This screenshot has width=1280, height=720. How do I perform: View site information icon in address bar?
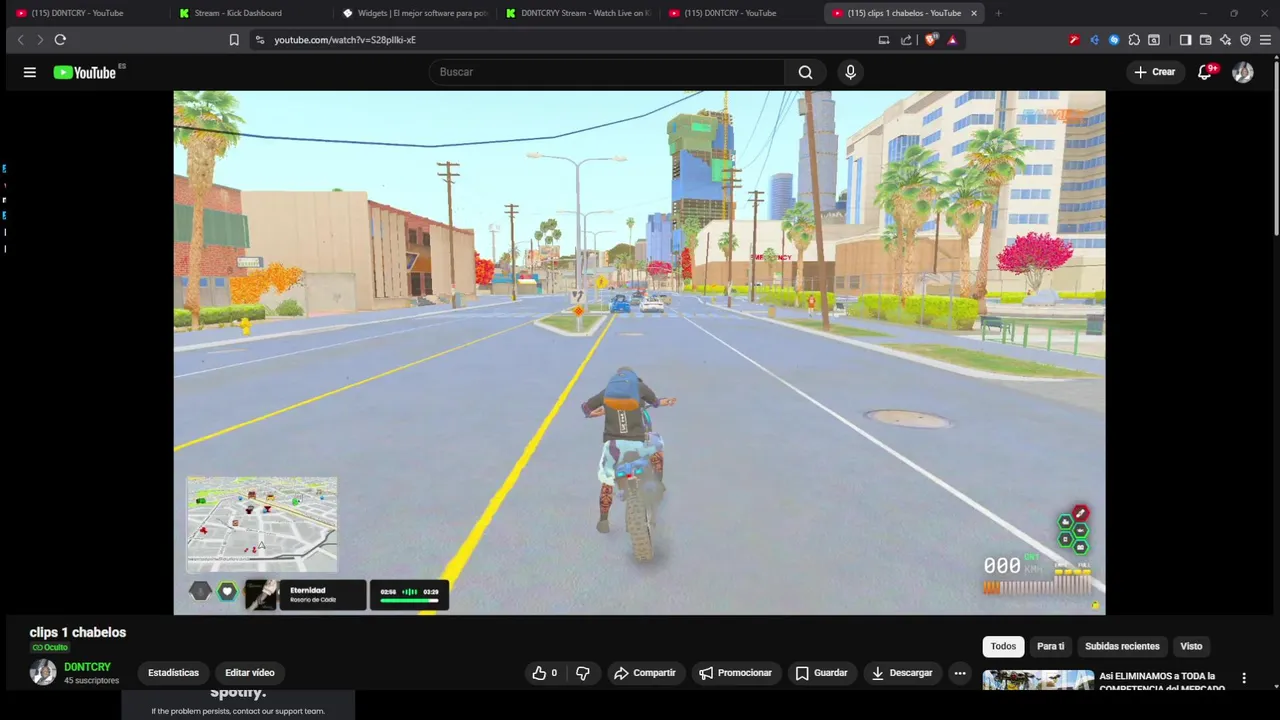(260, 40)
